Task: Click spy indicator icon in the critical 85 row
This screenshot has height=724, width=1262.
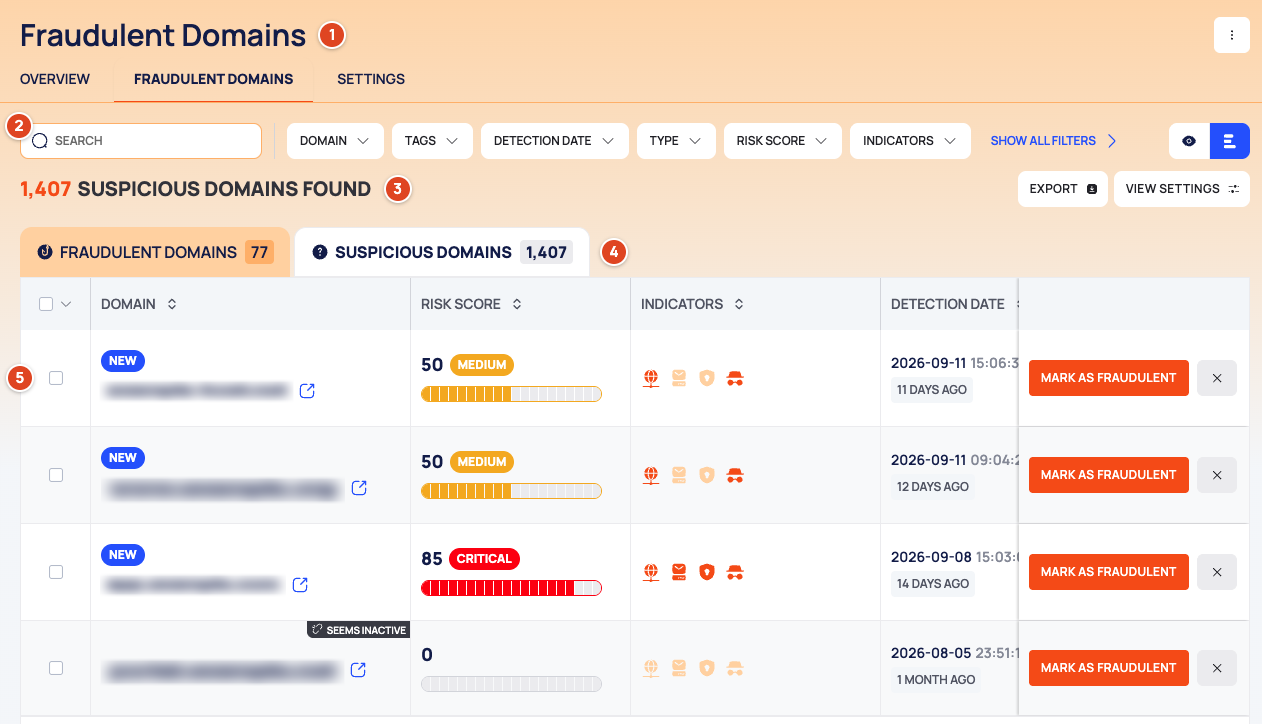Action: 735,572
